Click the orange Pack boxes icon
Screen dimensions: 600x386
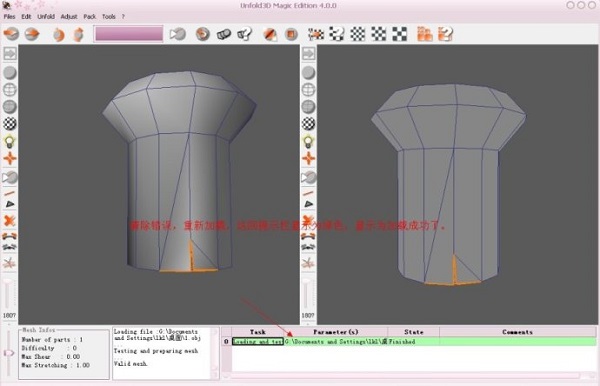424,34
